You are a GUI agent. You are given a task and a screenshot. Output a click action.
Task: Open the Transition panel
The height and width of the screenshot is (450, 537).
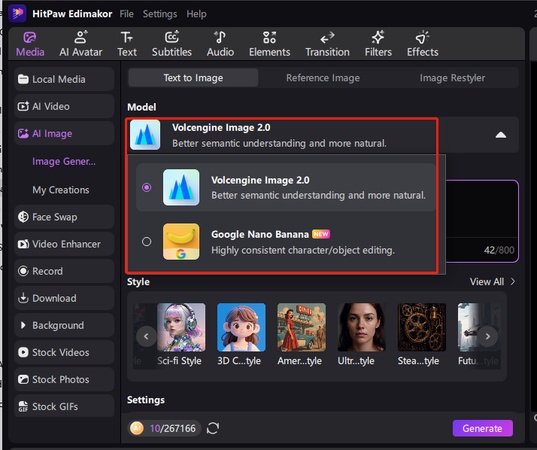(x=327, y=44)
